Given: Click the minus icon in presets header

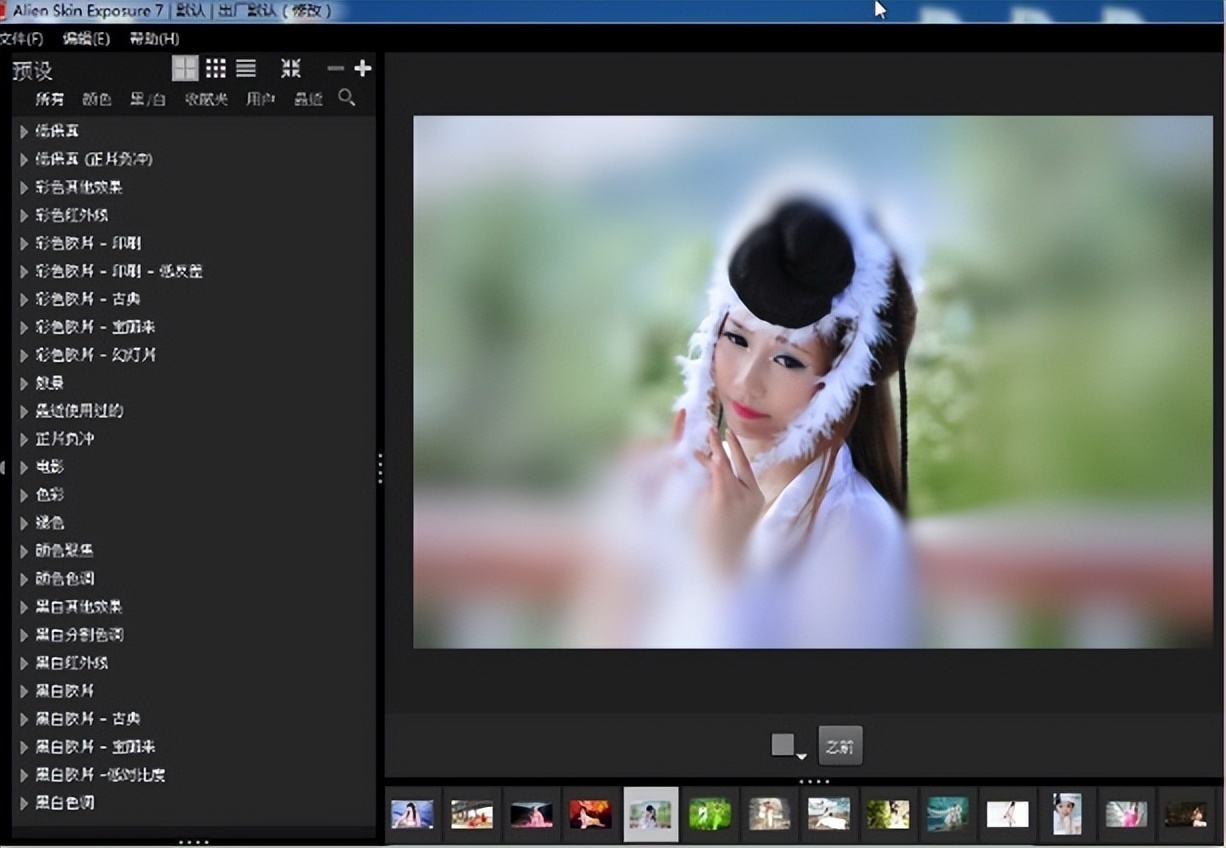Looking at the screenshot, I should click(x=335, y=68).
